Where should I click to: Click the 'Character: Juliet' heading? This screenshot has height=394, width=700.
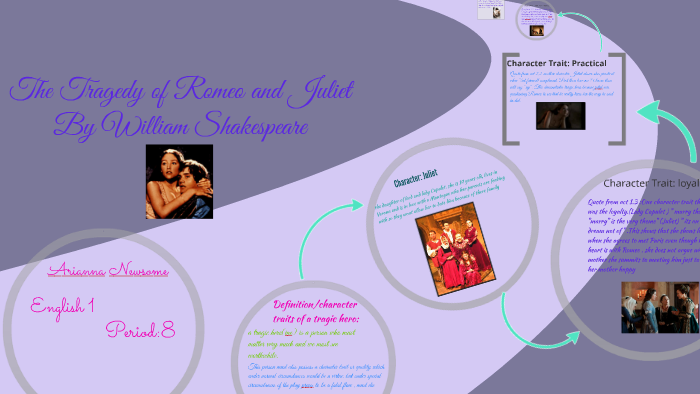416,178
